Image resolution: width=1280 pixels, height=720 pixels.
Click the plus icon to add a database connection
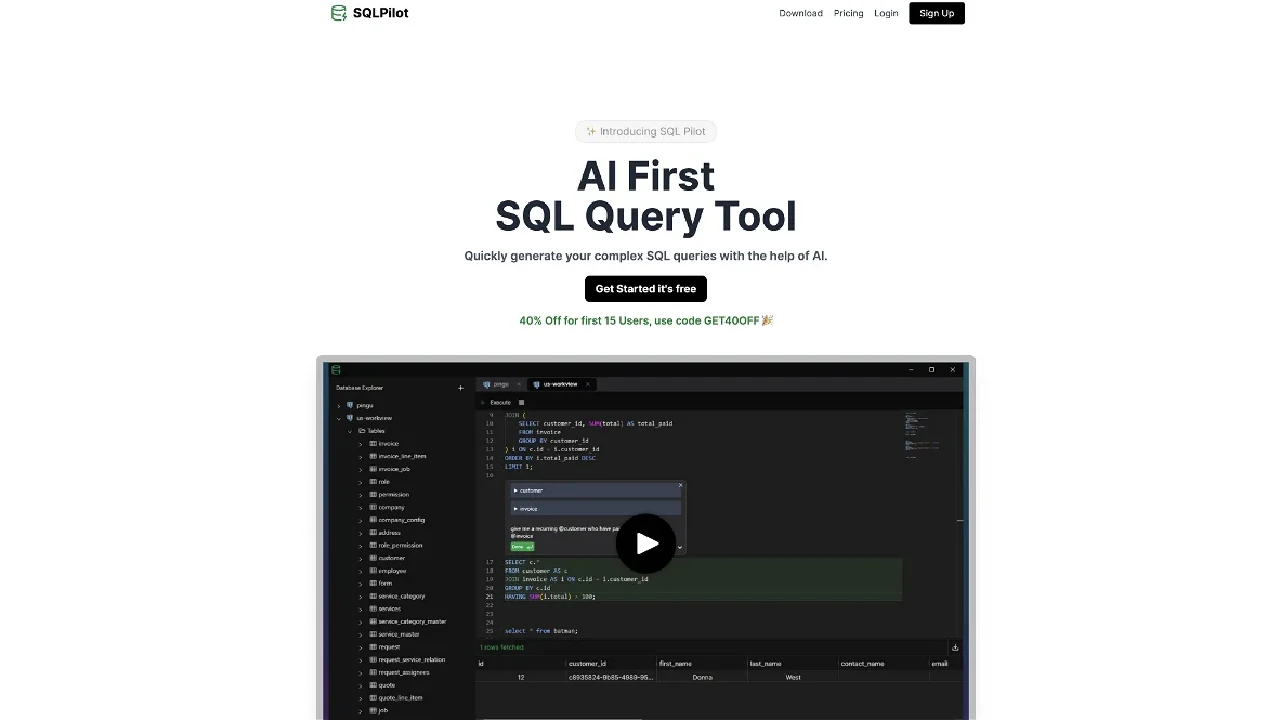point(461,388)
